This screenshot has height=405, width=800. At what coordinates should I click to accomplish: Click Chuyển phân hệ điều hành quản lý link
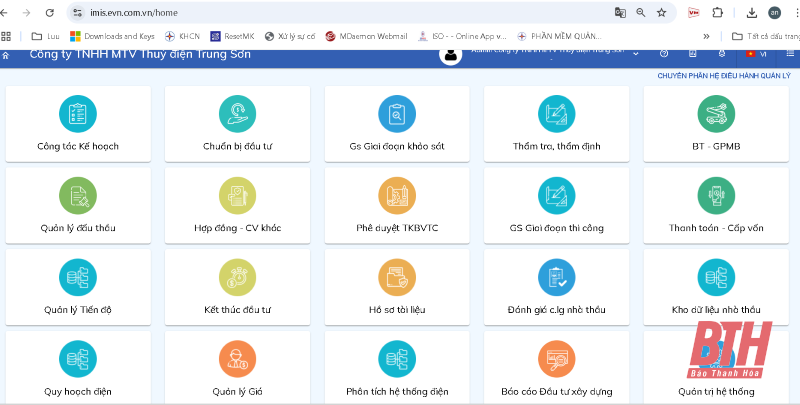click(x=723, y=75)
